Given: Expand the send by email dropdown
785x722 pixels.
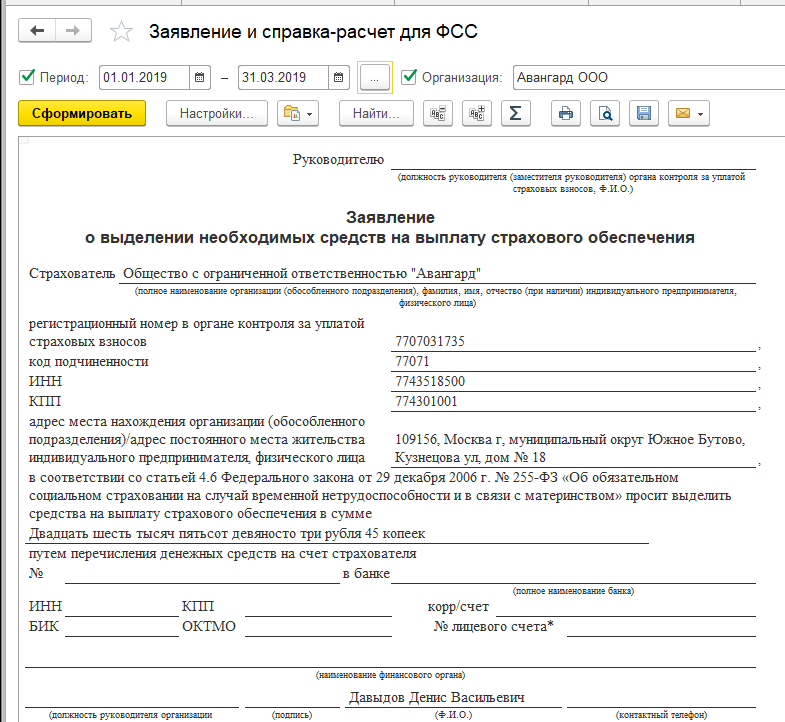Looking at the screenshot, I should [x=690, y=113].
